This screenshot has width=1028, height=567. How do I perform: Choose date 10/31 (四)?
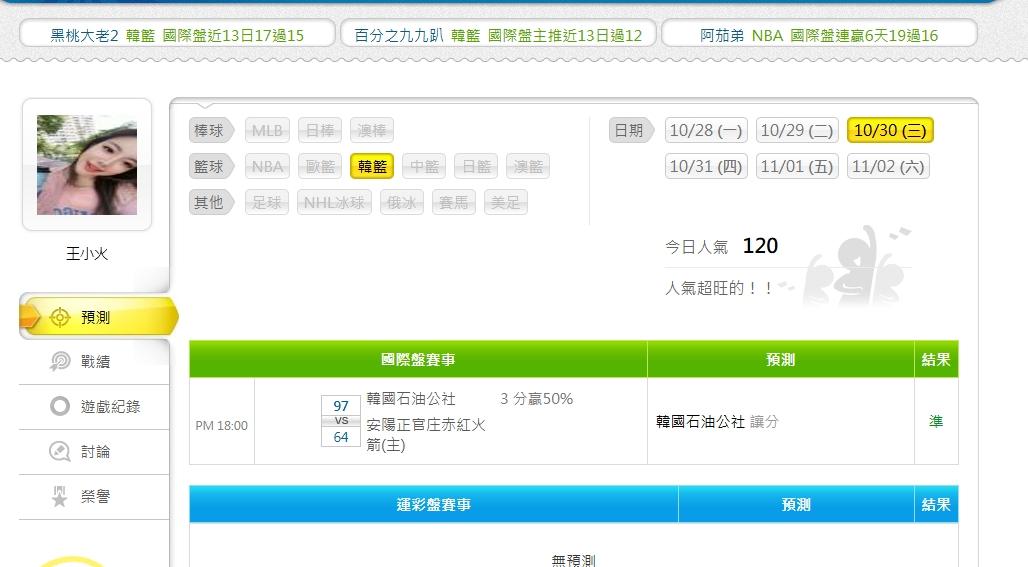[x=706, y=166]
